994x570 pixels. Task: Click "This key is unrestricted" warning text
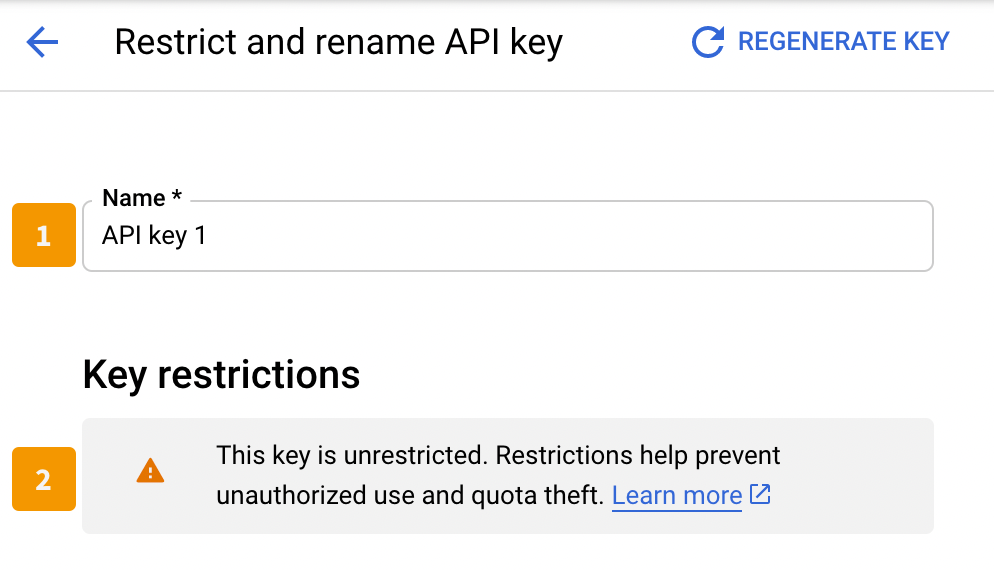click(x=352, y=455)
